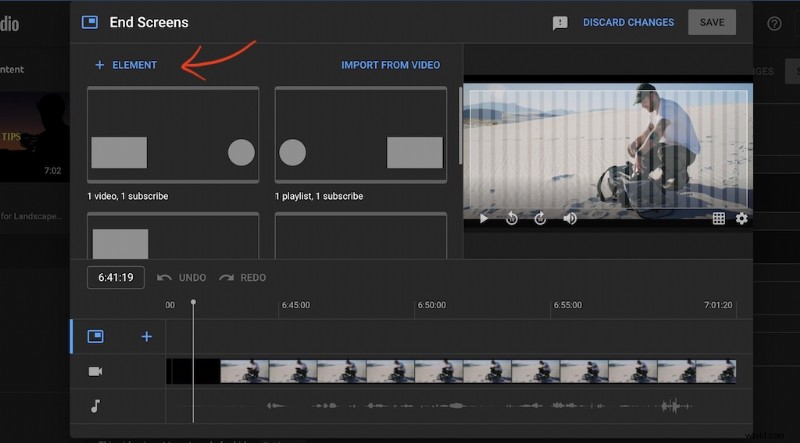The width and height of the screenshot is (800, 443).
Task: Jump to 6:45:00 on the ruler
Action: [295, 305]
